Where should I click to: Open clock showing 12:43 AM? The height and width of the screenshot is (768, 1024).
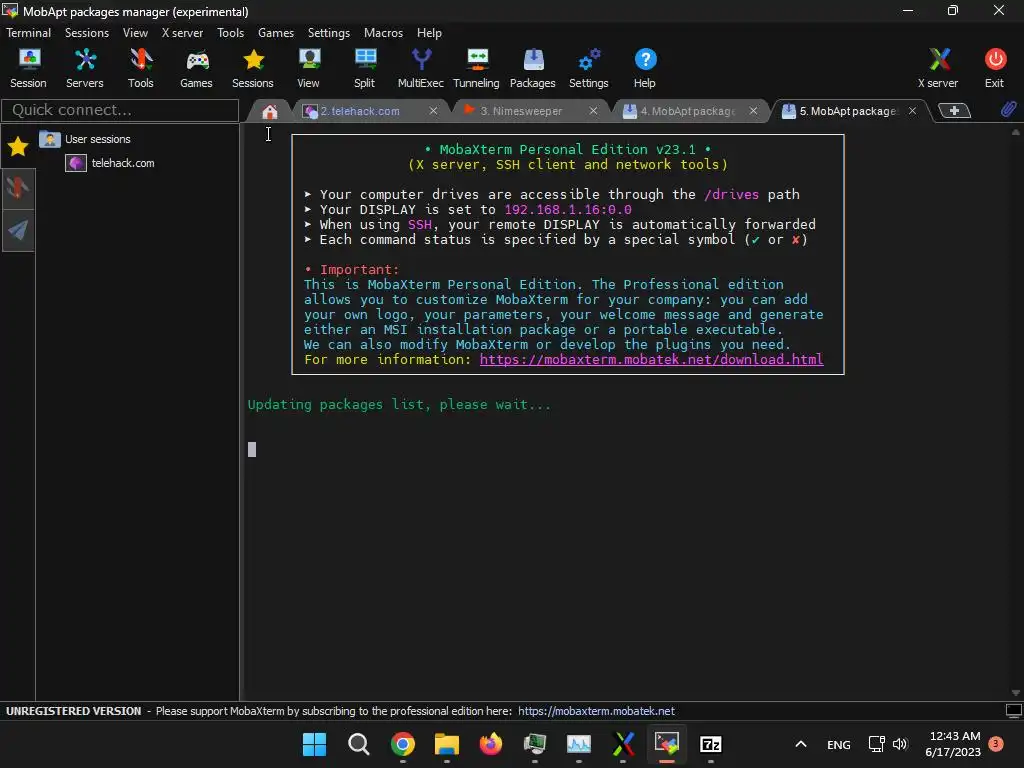tap(953, 744)
